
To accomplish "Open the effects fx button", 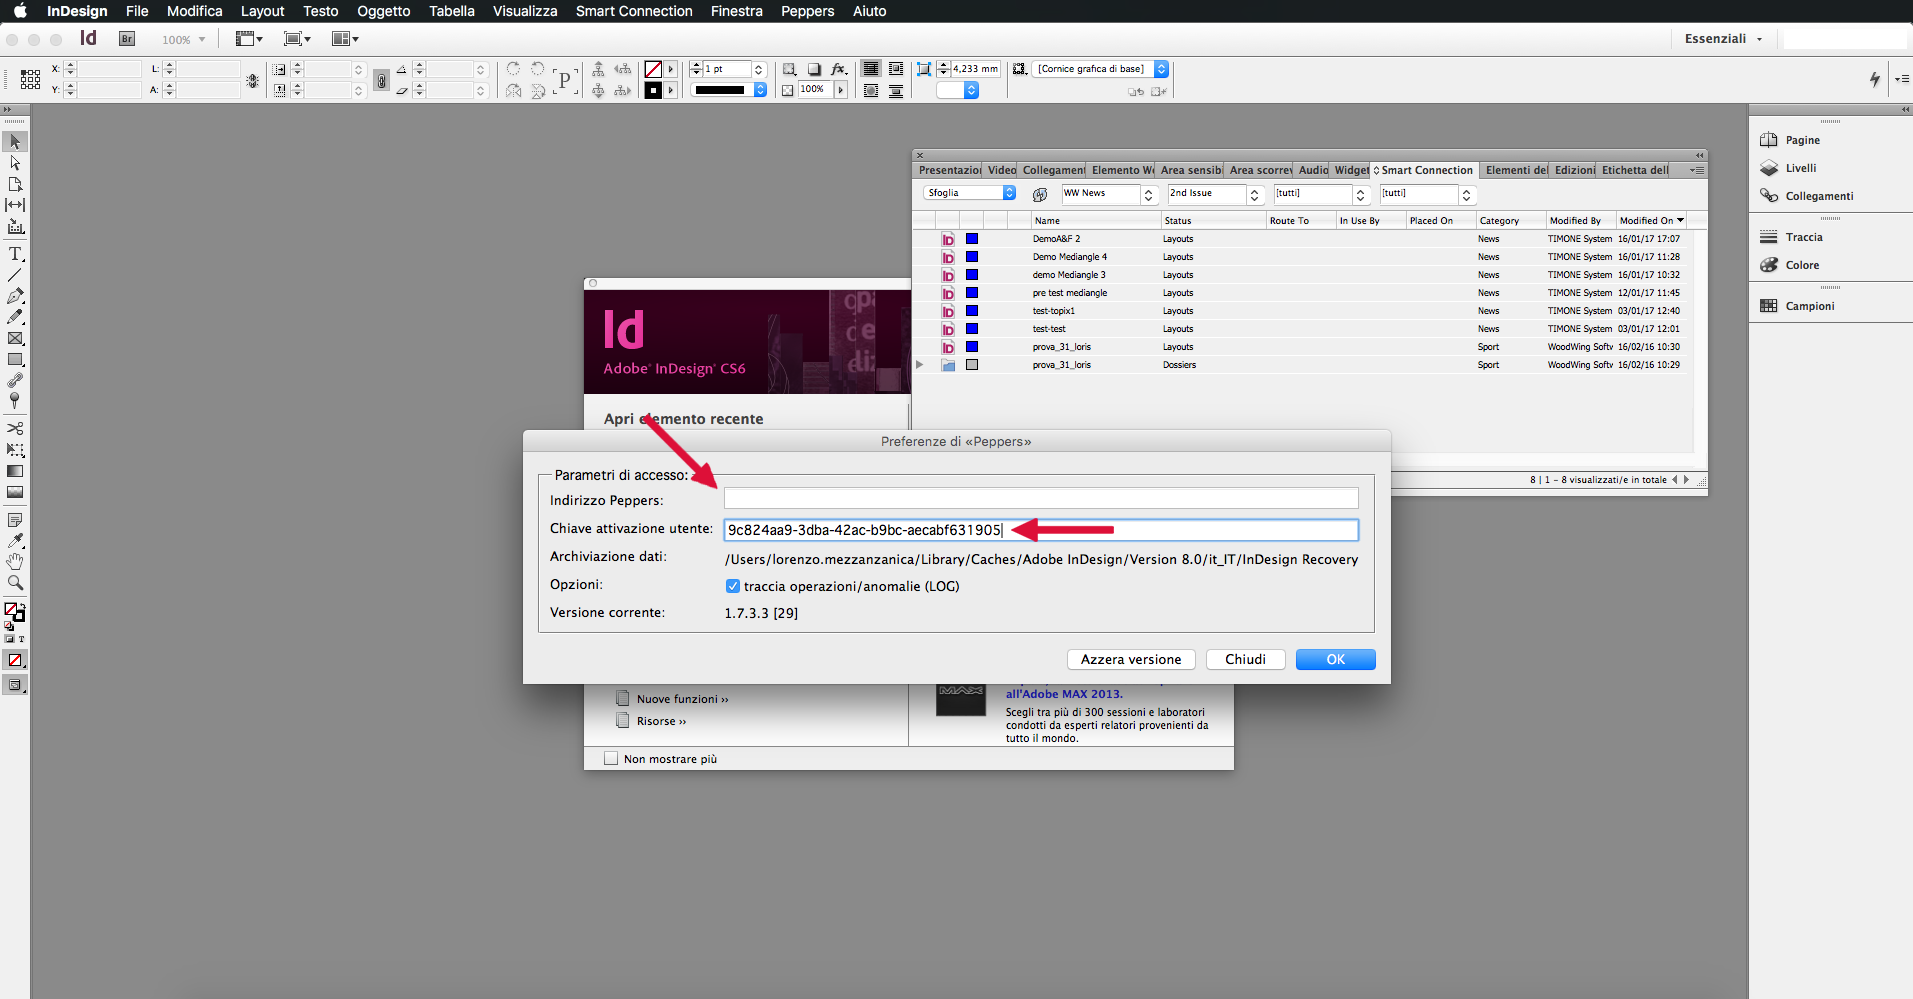I will (x=839, y=69).
